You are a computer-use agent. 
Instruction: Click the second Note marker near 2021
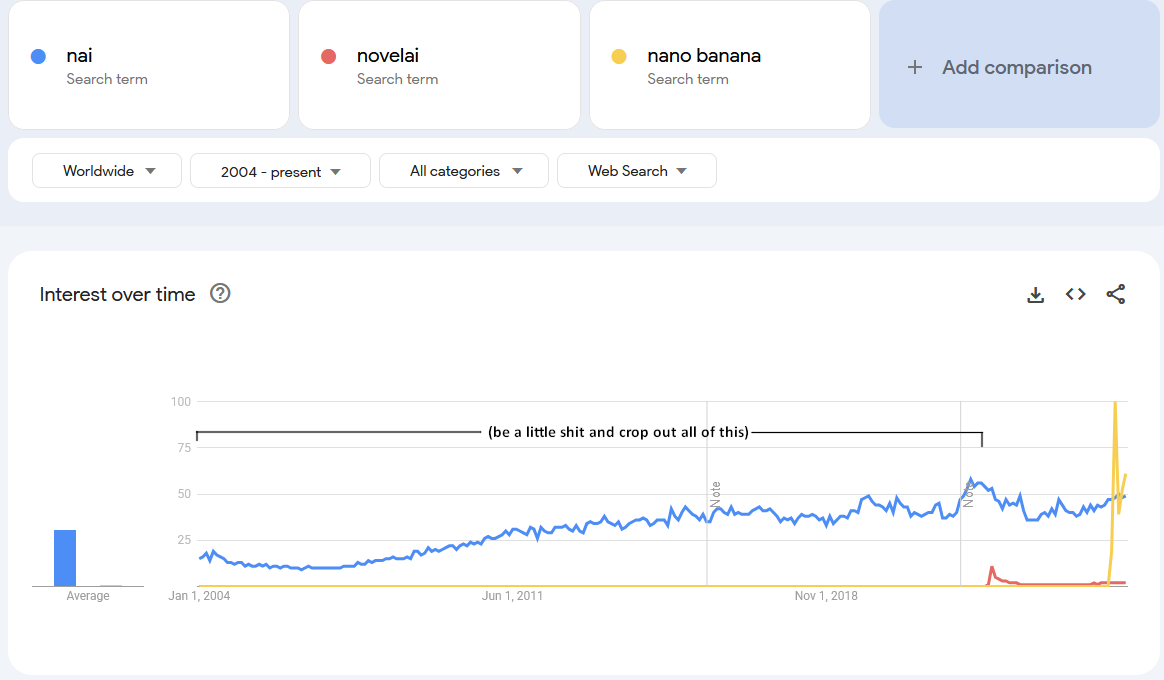968,492
